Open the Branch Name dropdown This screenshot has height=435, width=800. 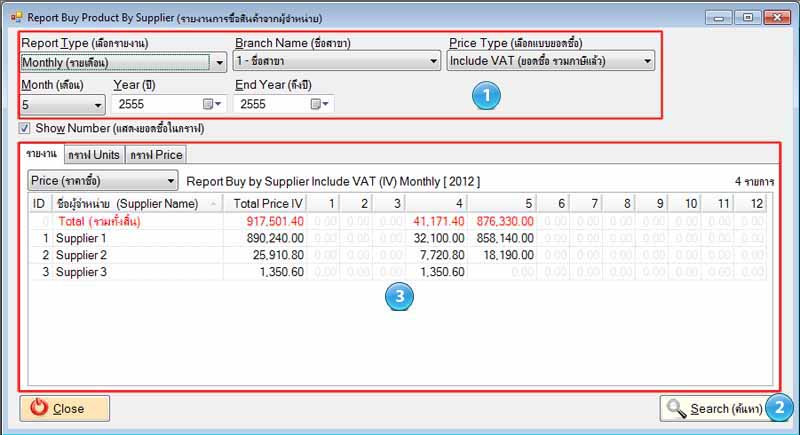click(433, 62)
